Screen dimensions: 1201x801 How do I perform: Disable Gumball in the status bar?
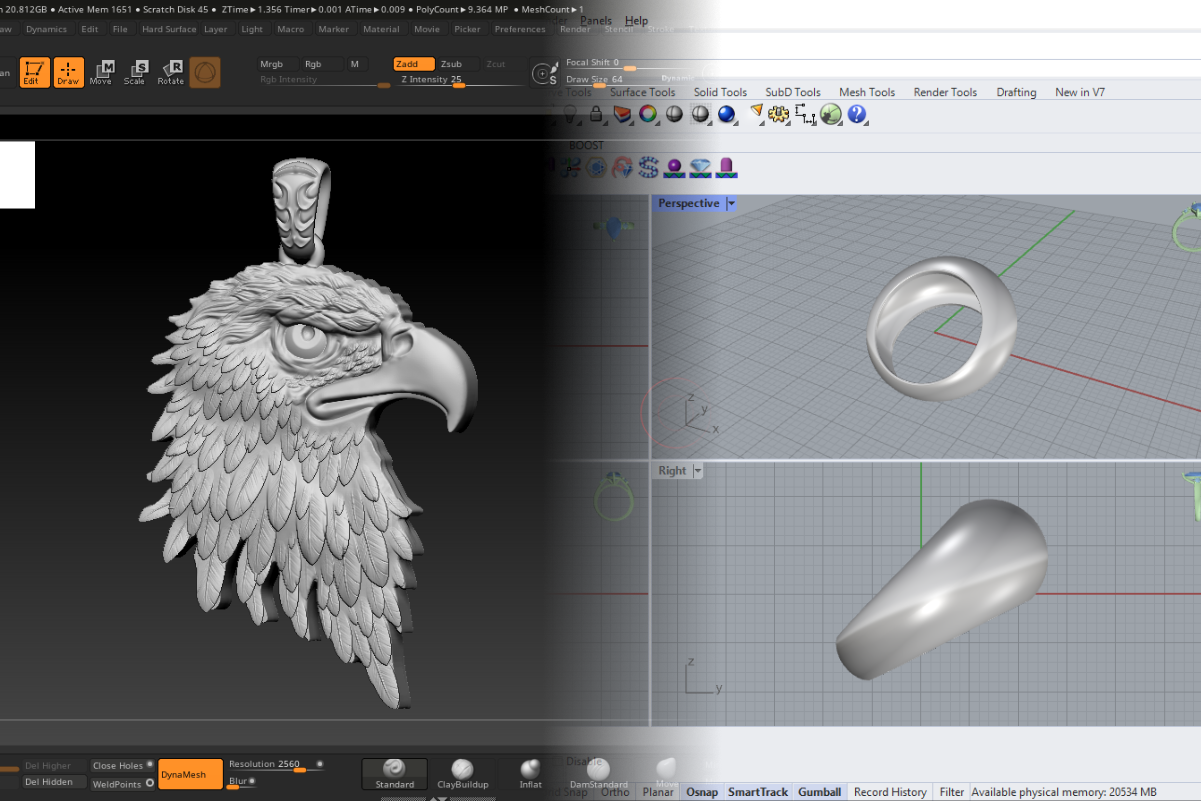pyautogui.click(x=819, y=792)
